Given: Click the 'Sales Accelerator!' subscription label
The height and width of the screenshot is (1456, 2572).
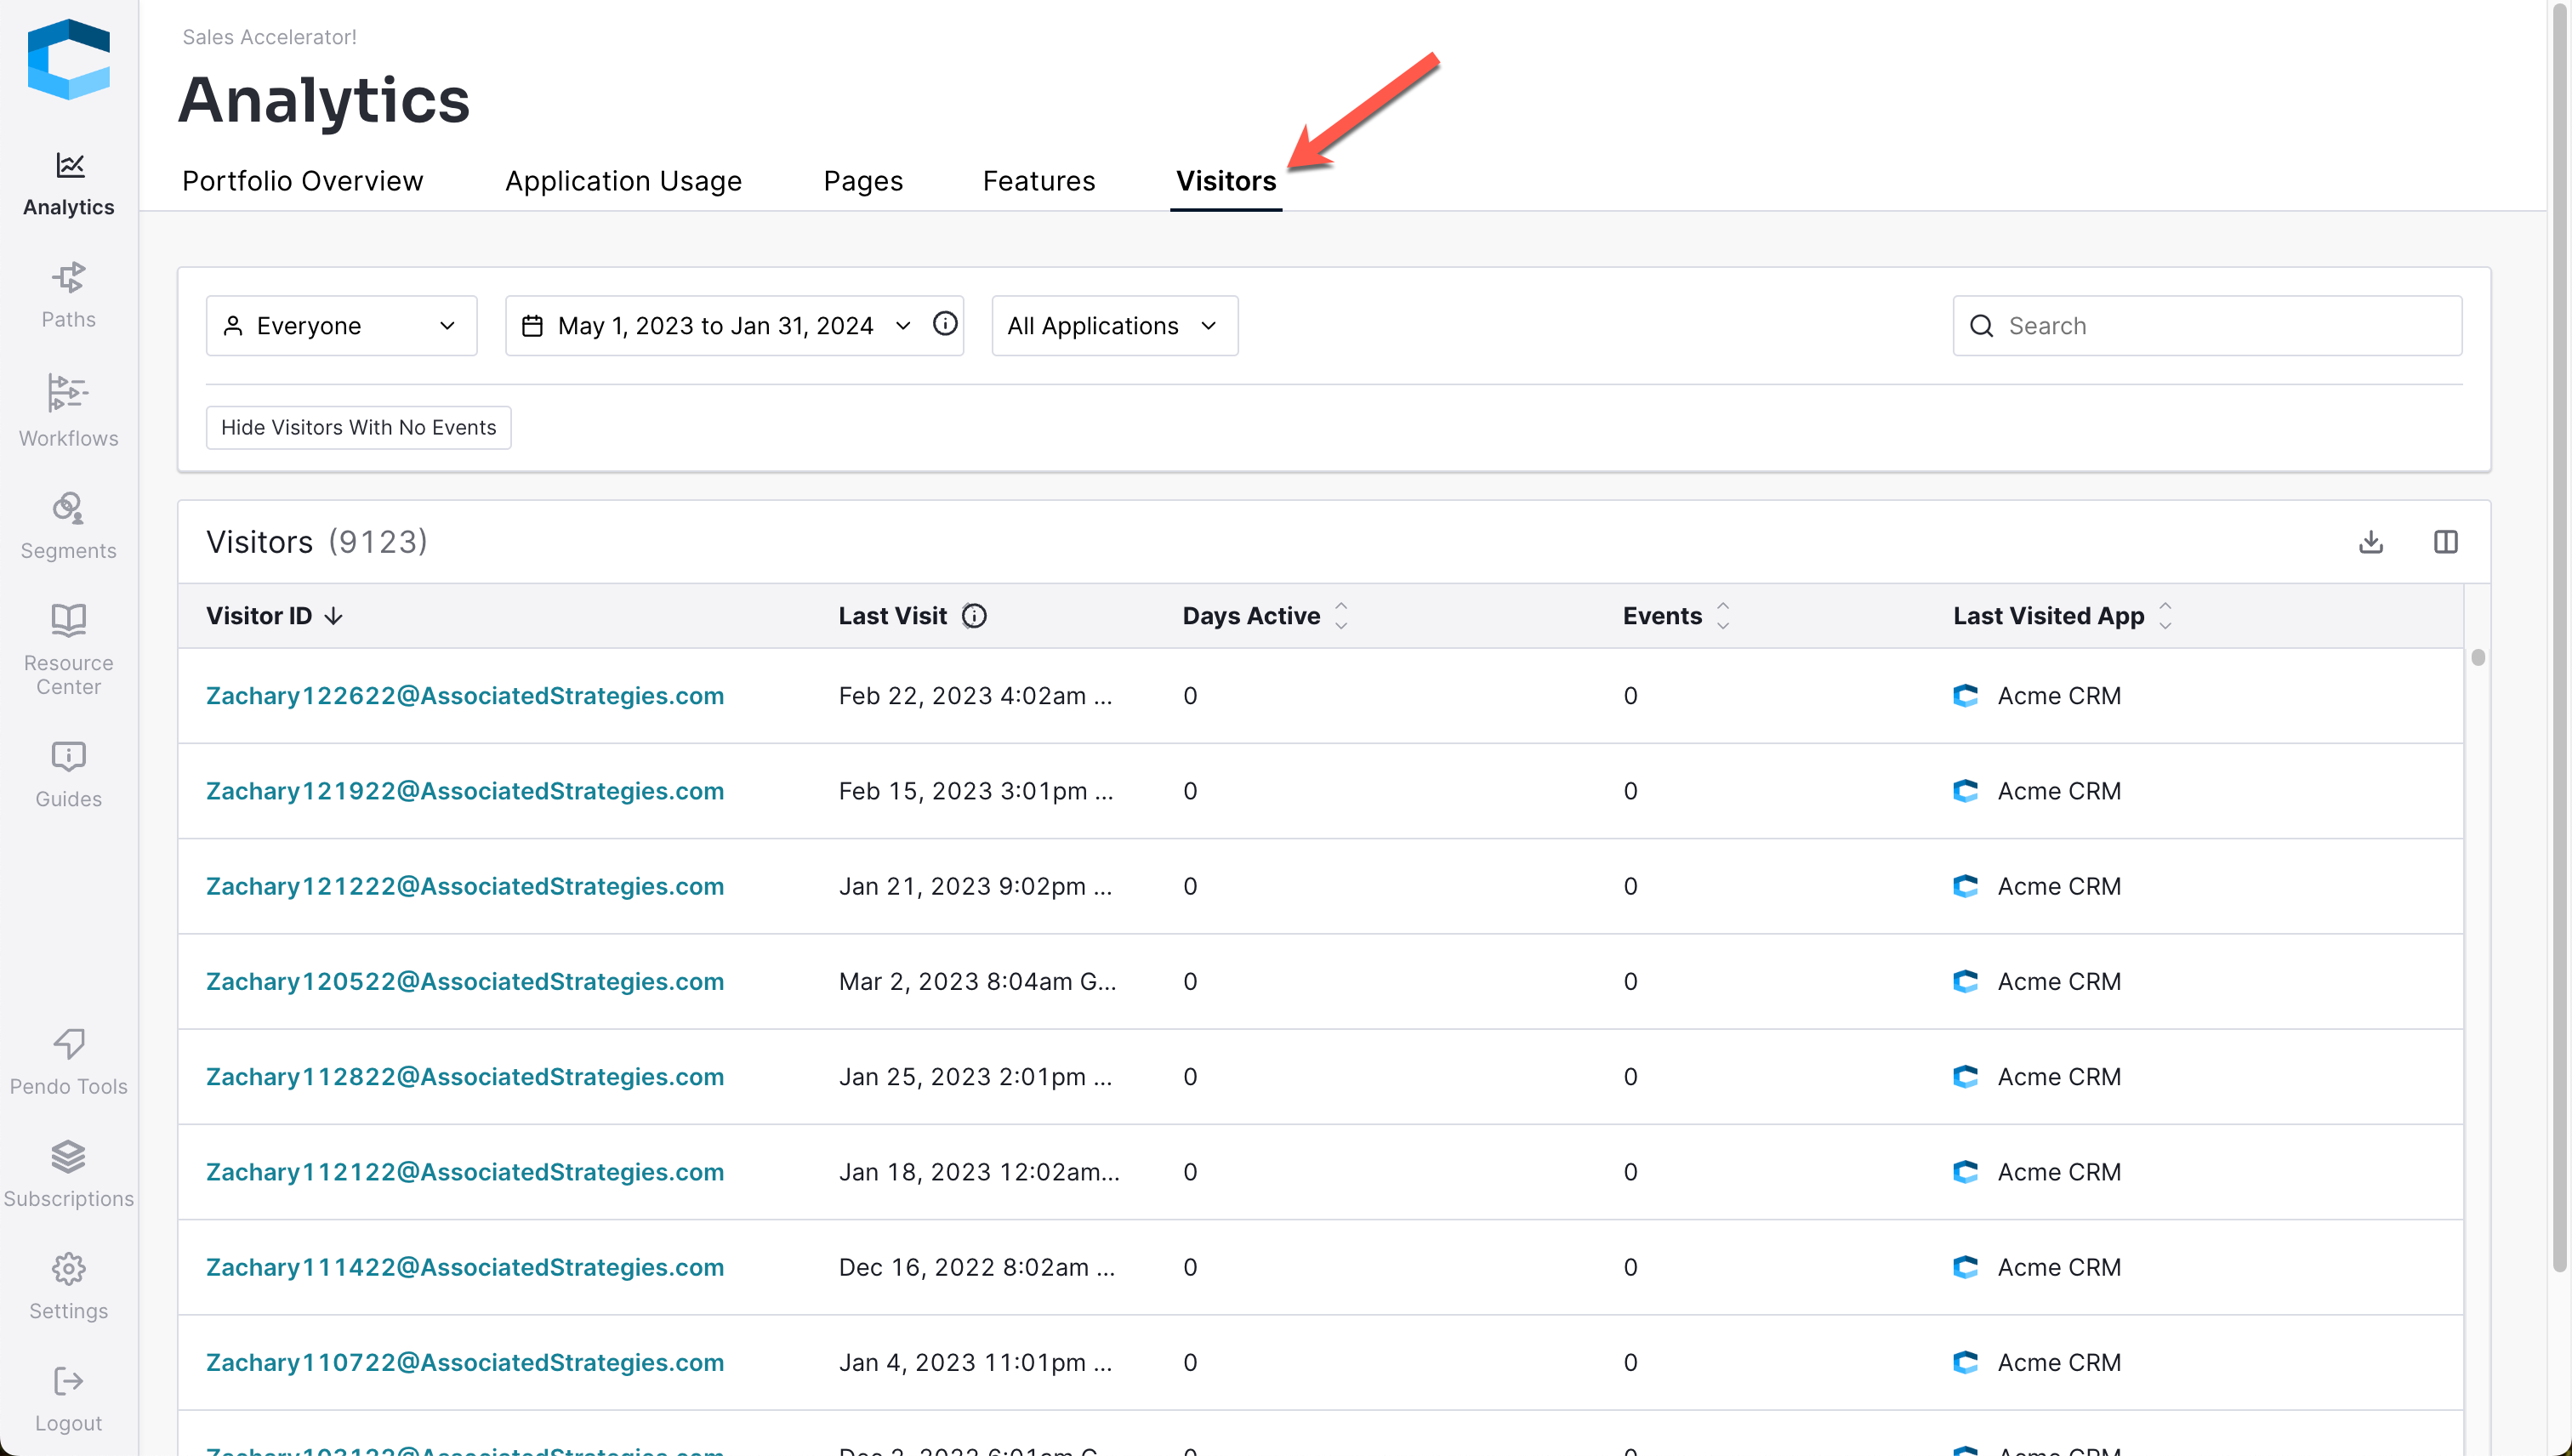Looking at the screenshot, I should coord(269,37).
